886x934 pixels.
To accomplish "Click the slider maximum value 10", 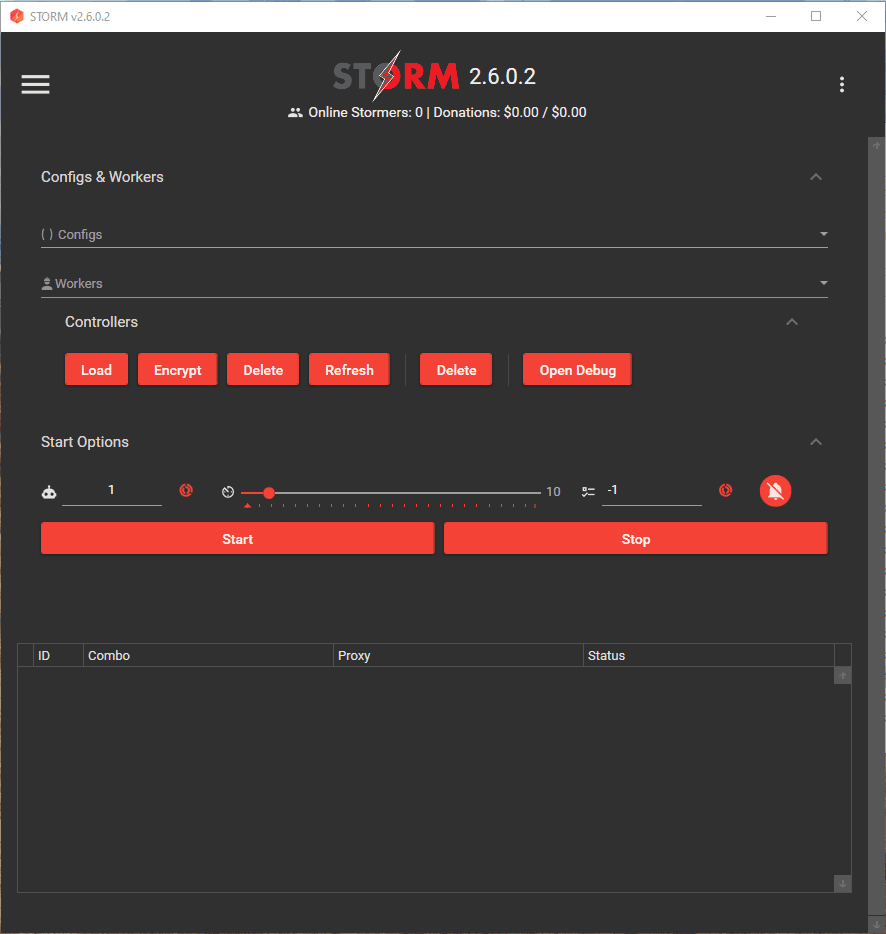I will (x=553, y=492).
